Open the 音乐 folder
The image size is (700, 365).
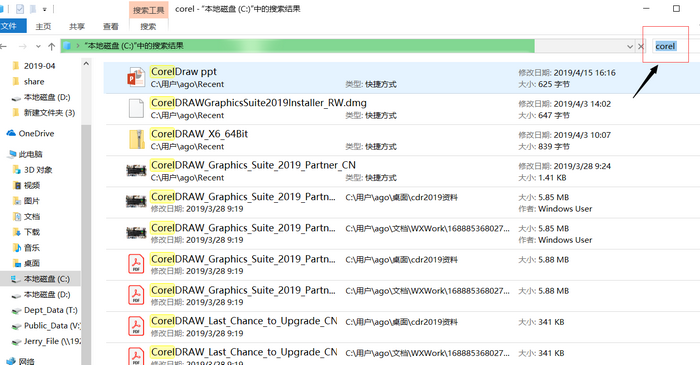32,248
